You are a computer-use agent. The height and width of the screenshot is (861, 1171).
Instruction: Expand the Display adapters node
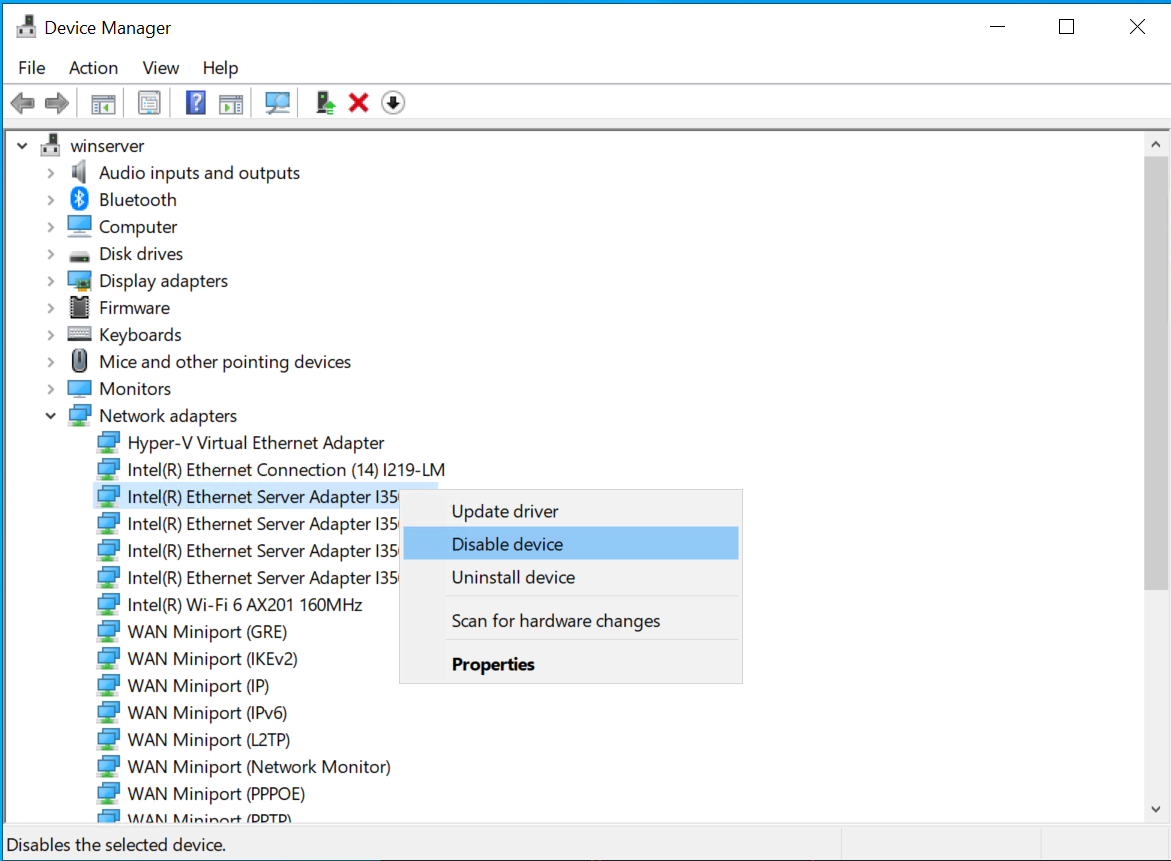[51, 282]
